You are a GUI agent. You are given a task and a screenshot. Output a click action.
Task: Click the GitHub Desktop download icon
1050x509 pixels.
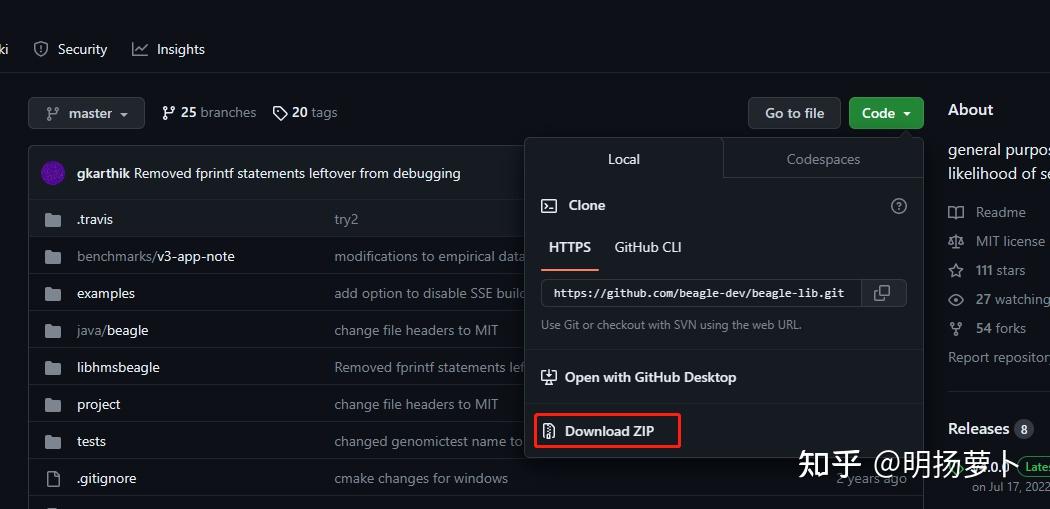click(x=548, y=377)
